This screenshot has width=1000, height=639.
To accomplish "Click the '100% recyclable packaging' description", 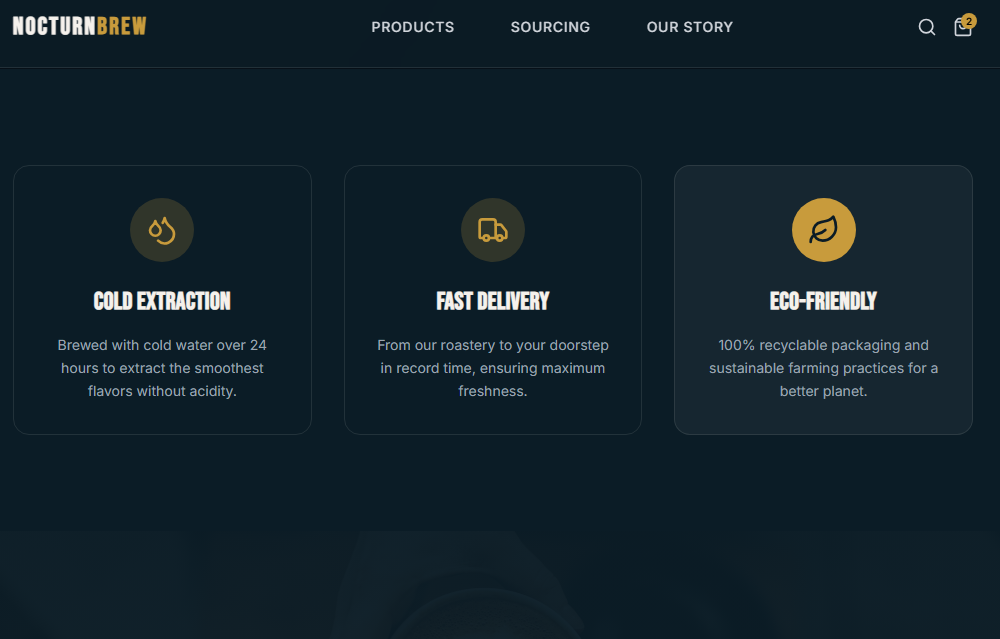I will 823,368.
